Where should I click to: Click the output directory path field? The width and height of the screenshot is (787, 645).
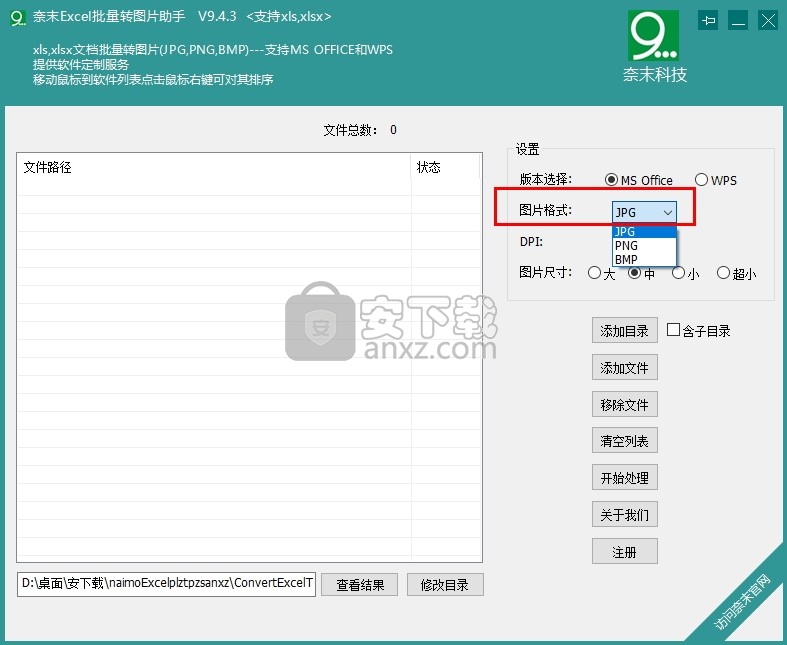point(166,584)
